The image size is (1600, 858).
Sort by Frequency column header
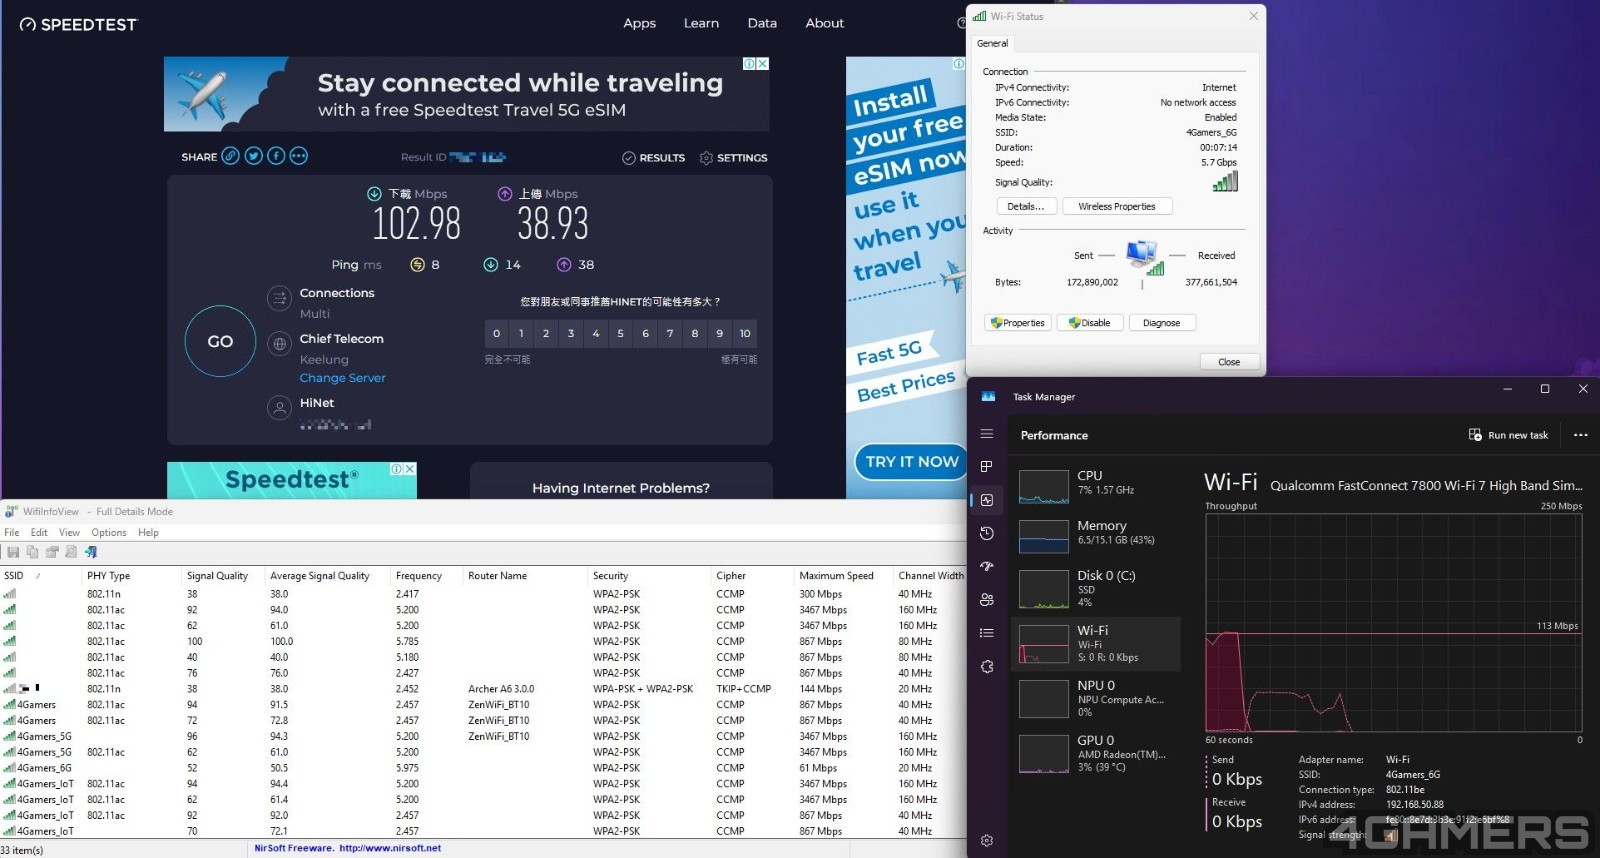(x=428, y=576)
